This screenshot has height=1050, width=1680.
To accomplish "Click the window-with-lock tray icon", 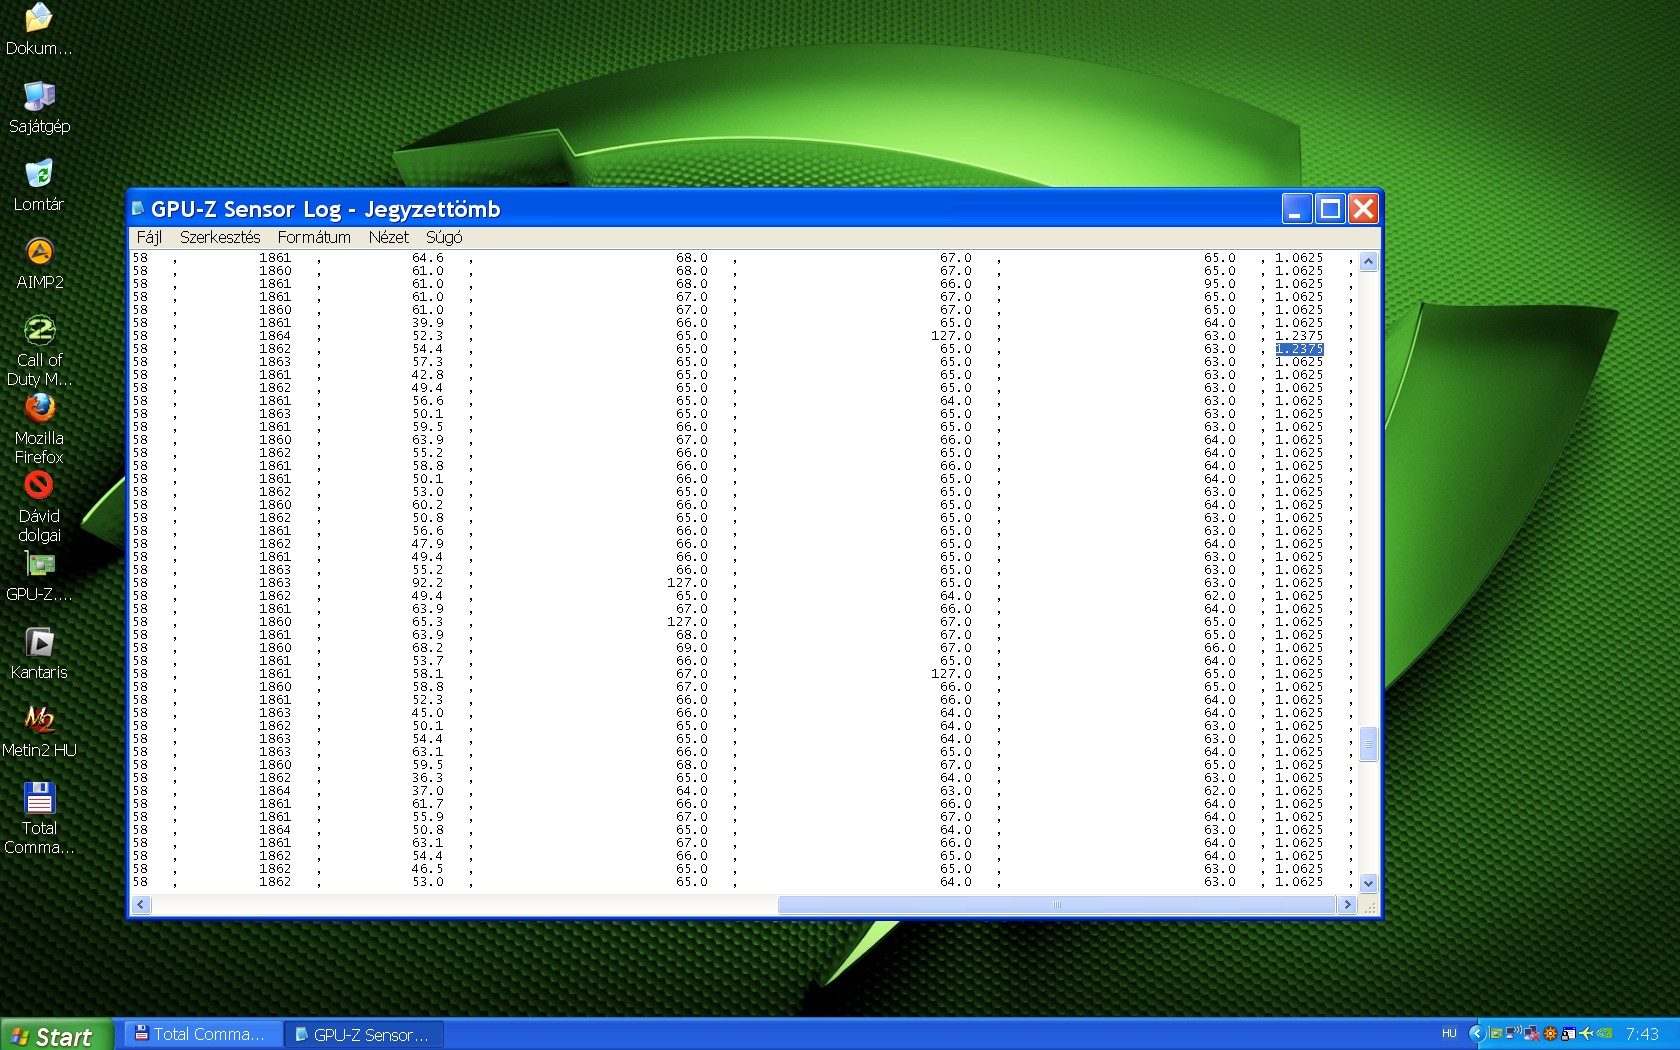I will pyautogui.click(x=1568, y=1034).
